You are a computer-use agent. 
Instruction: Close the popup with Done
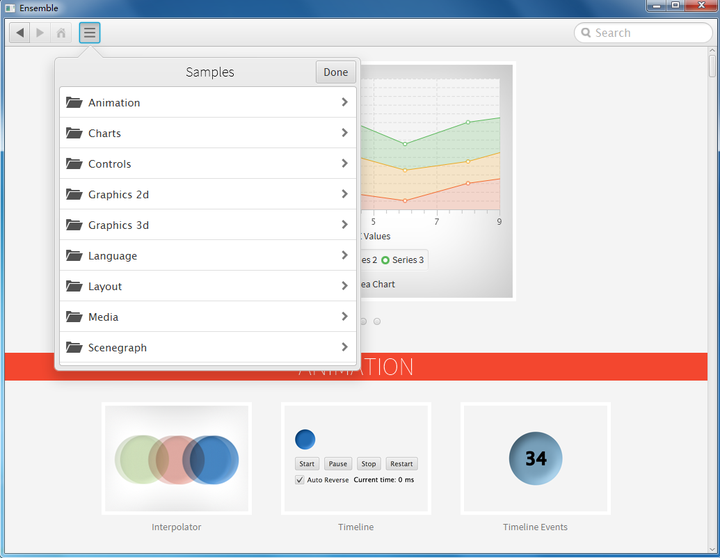coord(336,72)
